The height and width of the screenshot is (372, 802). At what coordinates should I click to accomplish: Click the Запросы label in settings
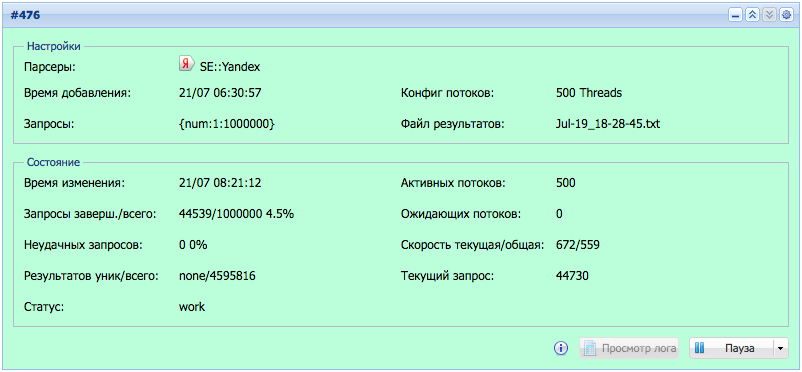[49, 124]
